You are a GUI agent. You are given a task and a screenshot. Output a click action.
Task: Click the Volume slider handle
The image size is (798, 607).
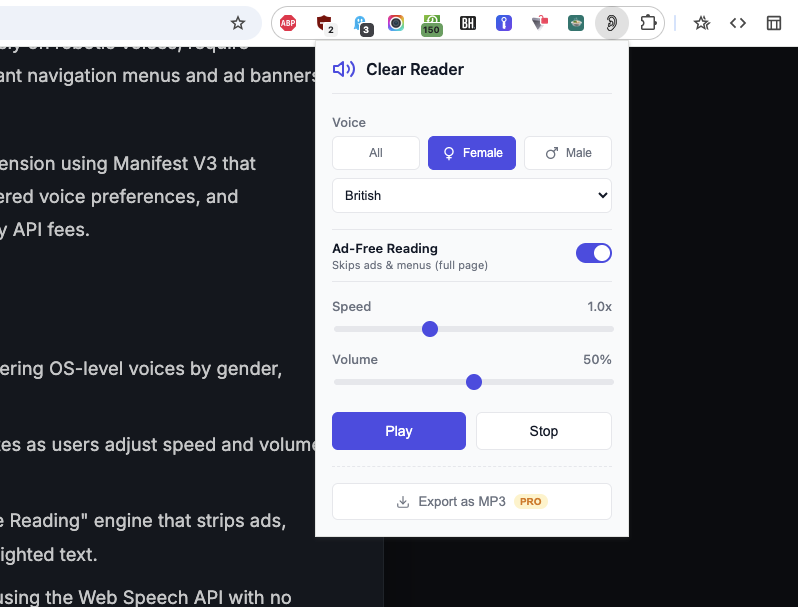(474, 382)
